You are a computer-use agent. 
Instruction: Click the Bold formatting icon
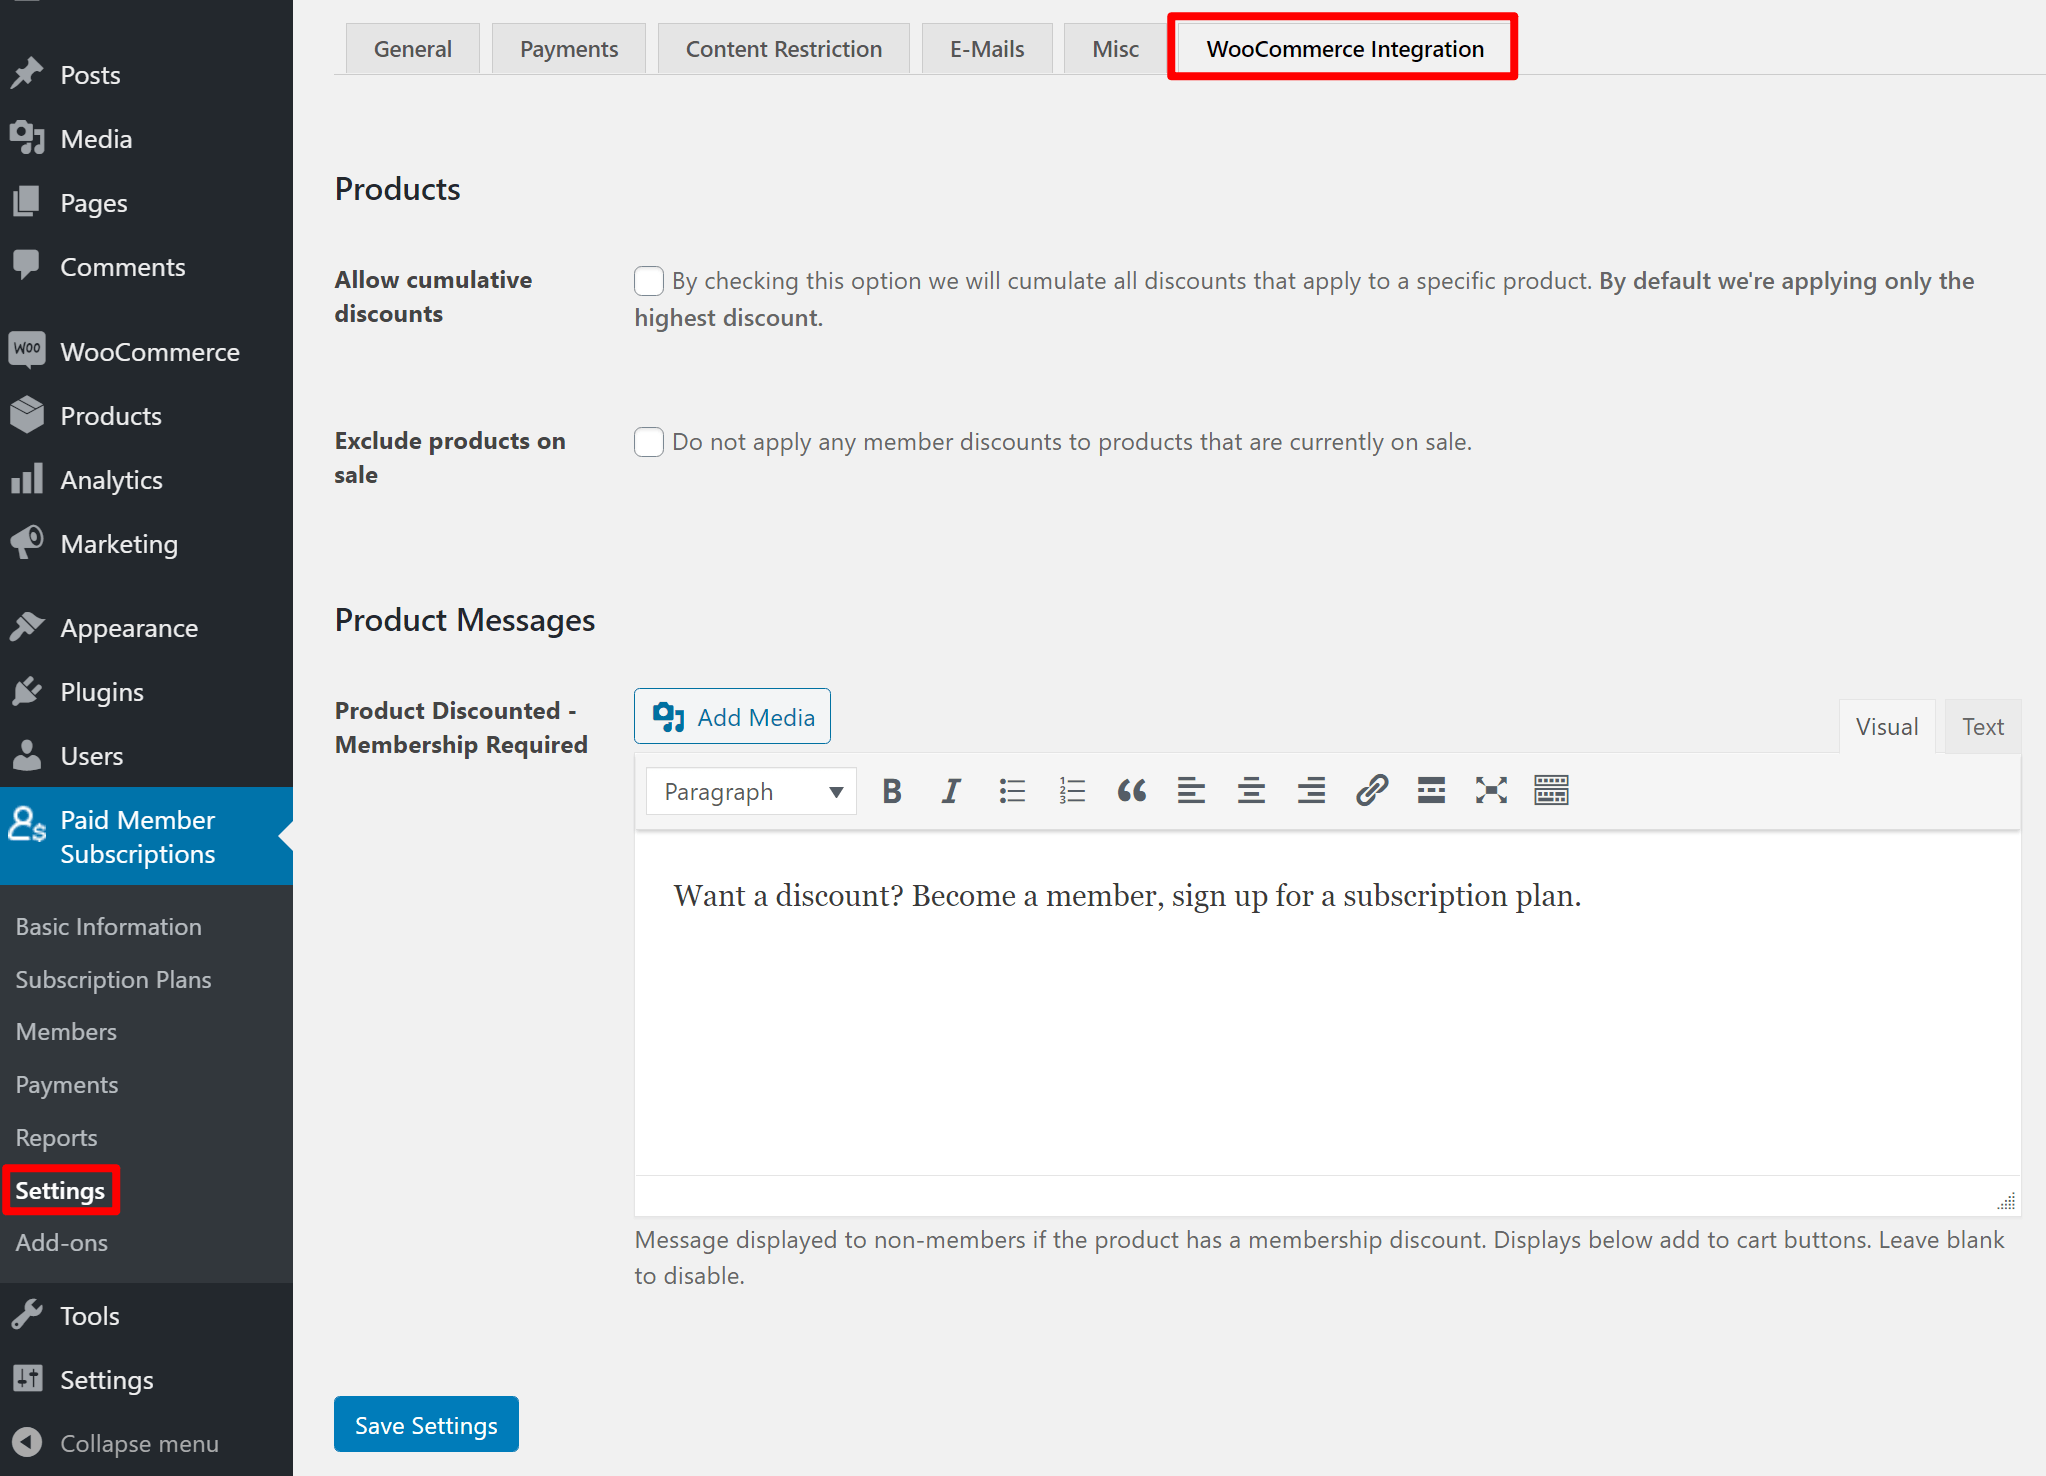coord(893,790)
